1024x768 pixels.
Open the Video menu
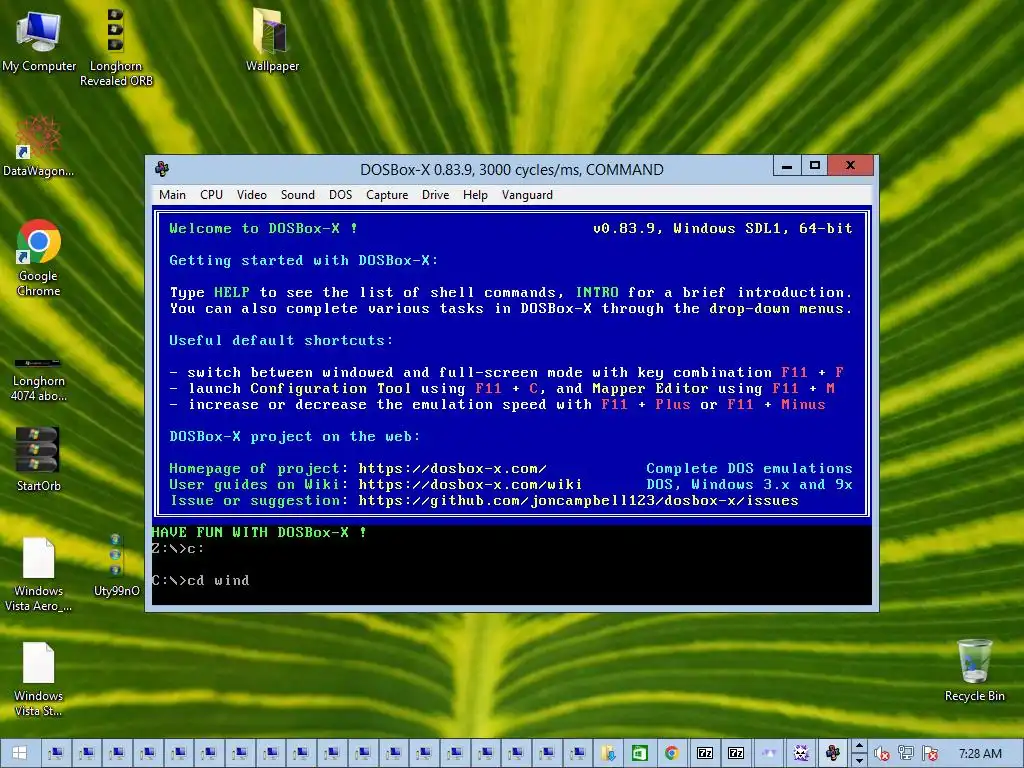point(251,195)
